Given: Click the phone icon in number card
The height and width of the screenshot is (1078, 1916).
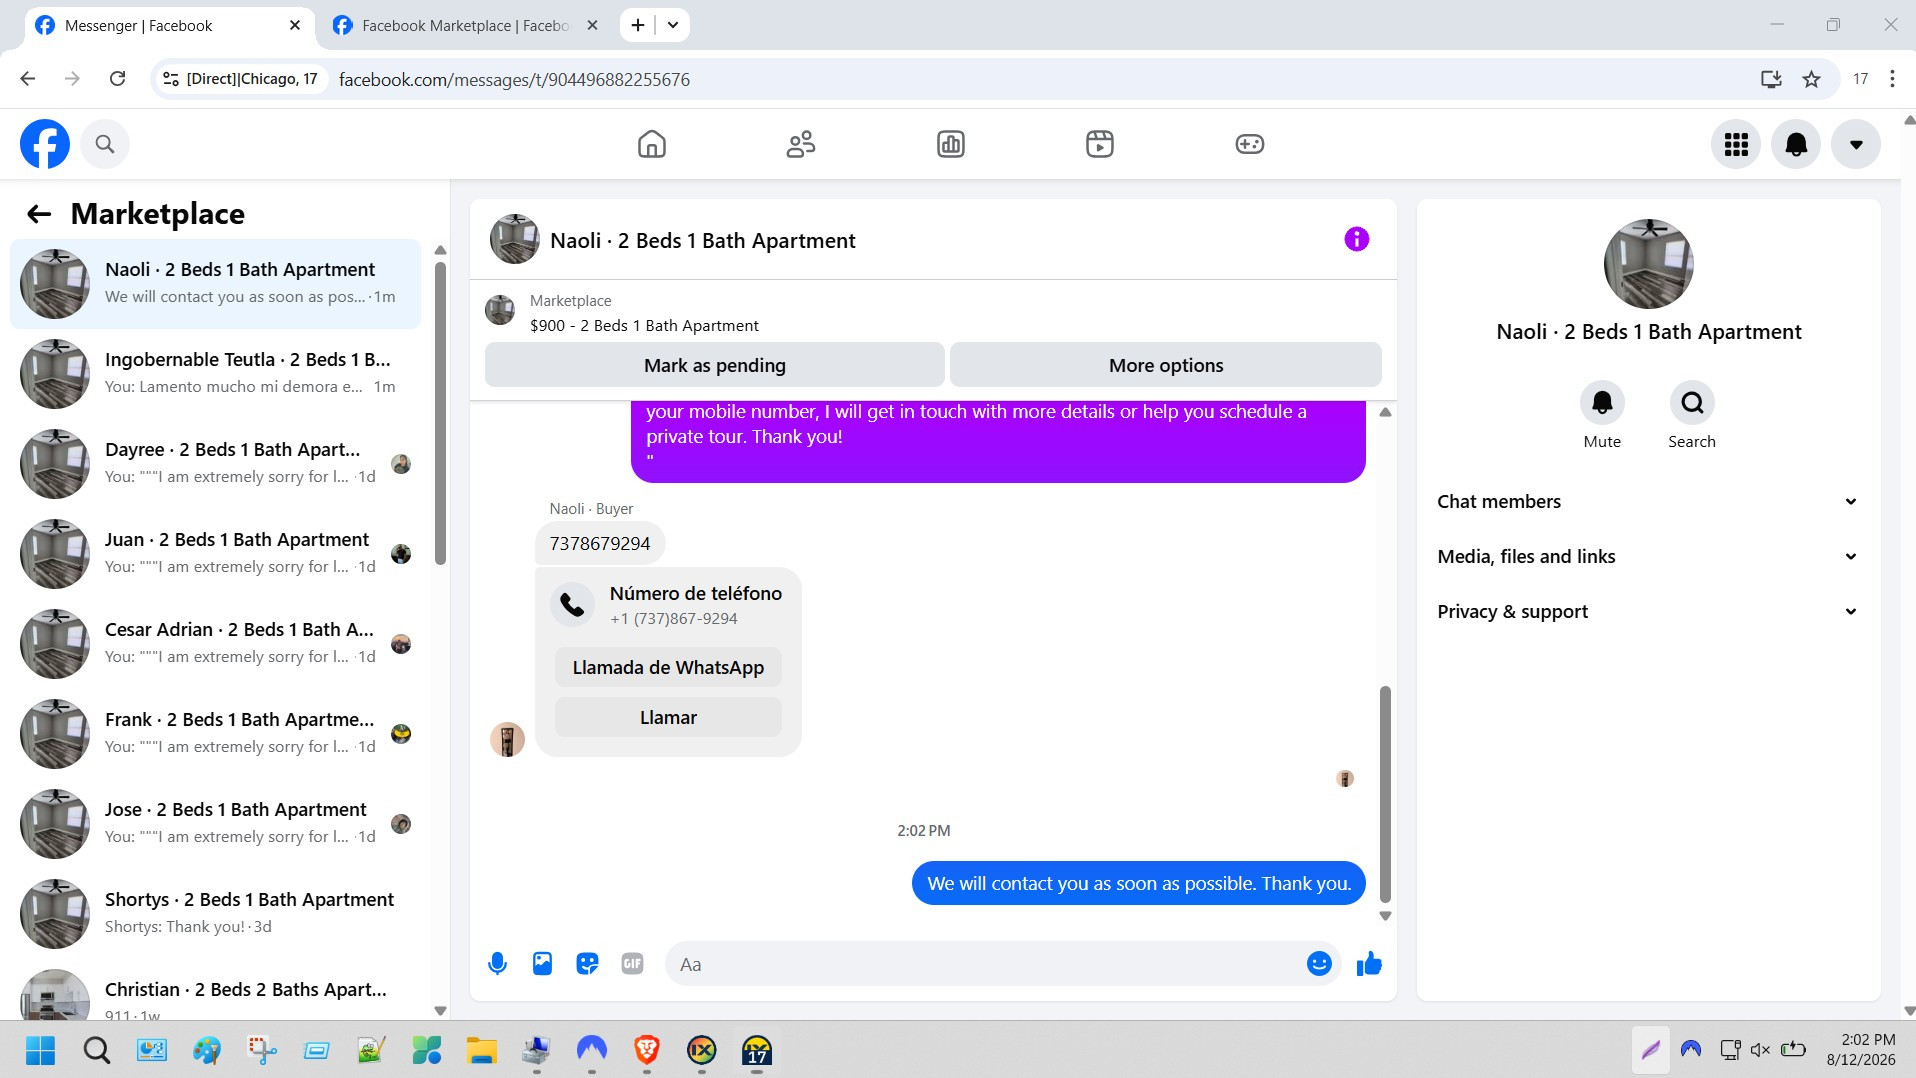Looking at the screenshot, I should [572, 604].
